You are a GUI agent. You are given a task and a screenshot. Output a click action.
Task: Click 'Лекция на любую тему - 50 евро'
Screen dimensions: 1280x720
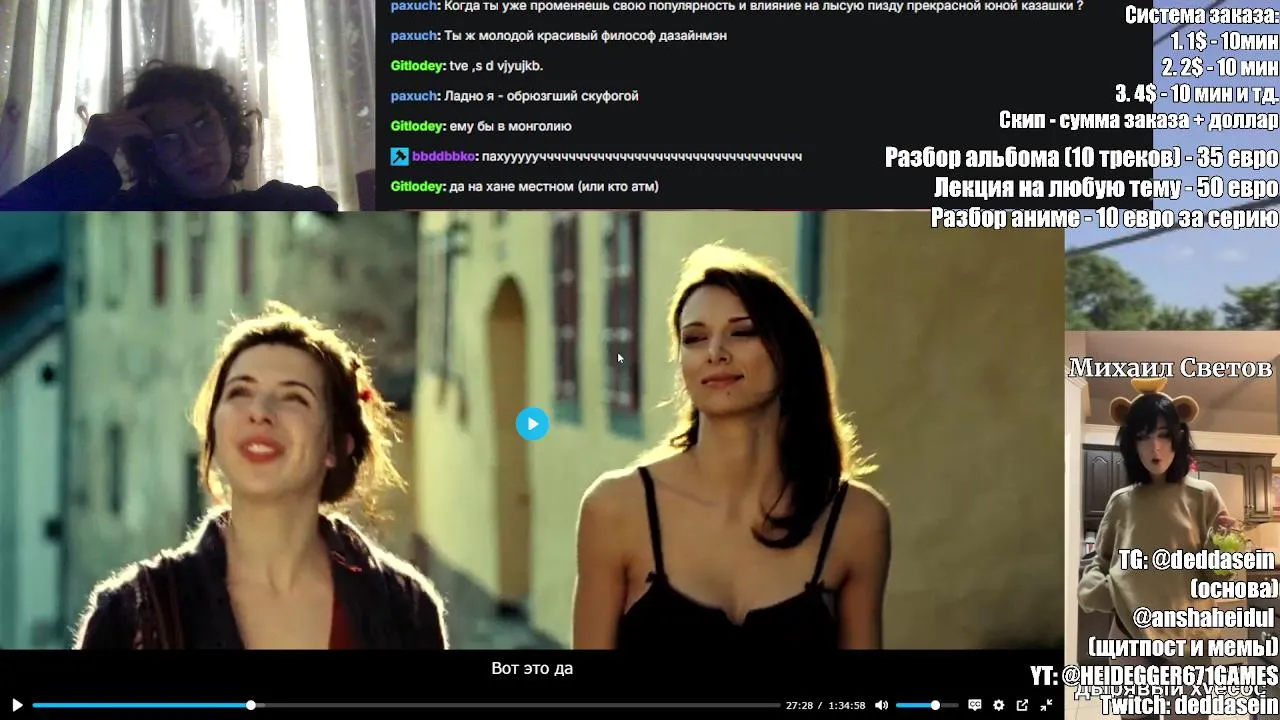coord(1106,188)
